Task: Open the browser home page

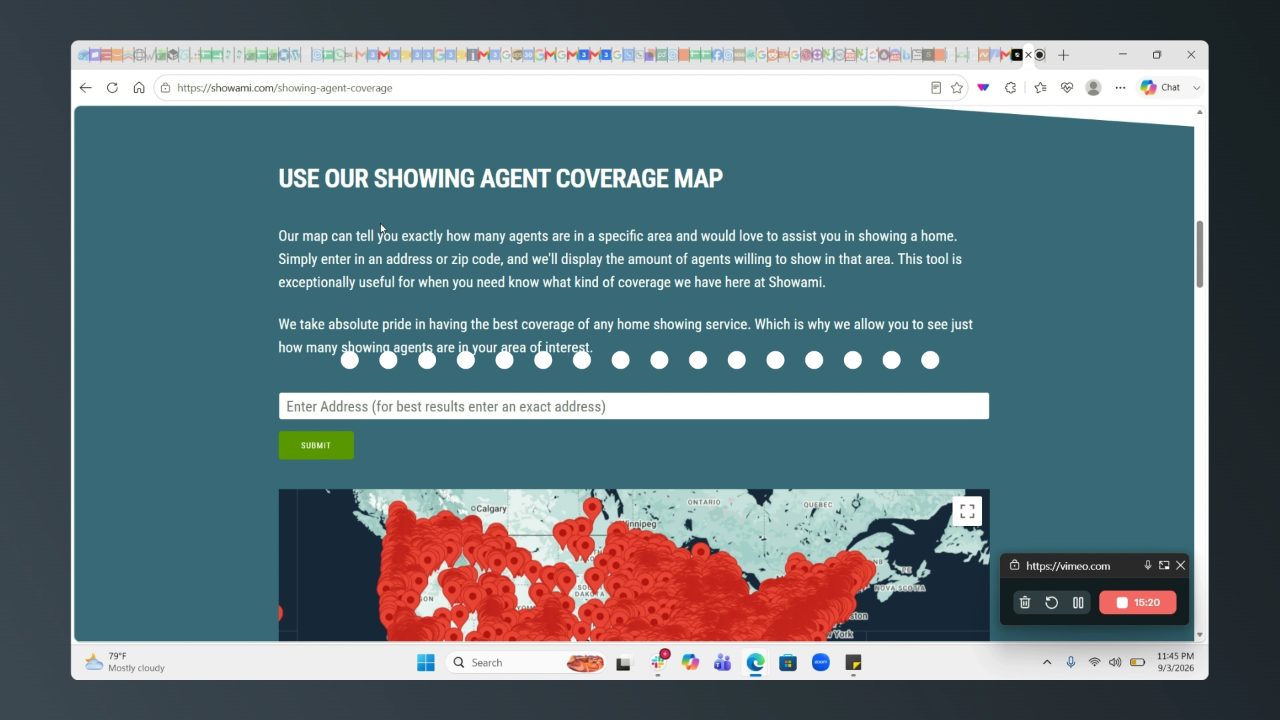Action: coord(139,88)
